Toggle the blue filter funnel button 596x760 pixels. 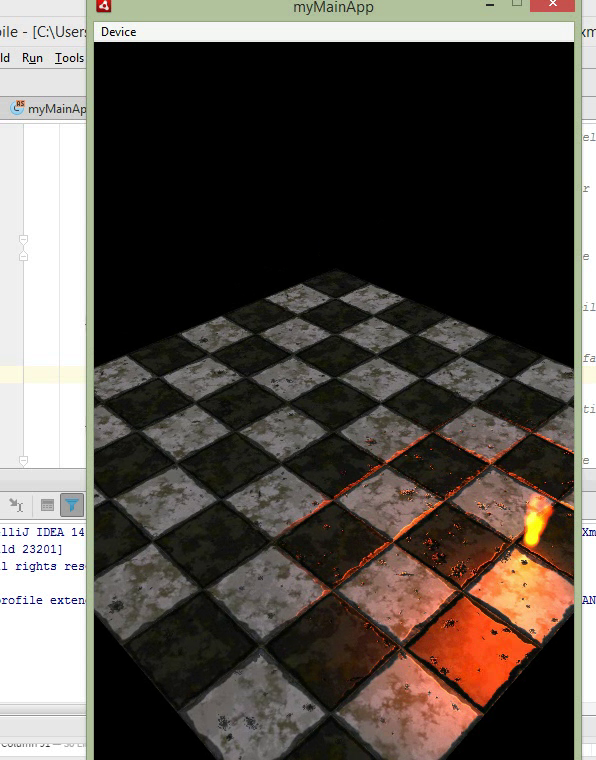click(x=72, y=506)
